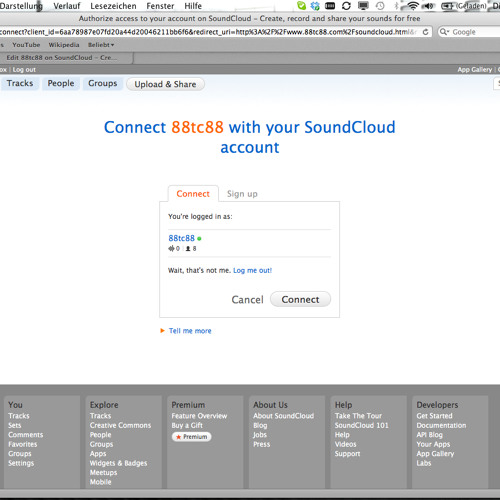Open Favorites under the You footer column
Screen dimensions: 500x500
coord(23,444)
